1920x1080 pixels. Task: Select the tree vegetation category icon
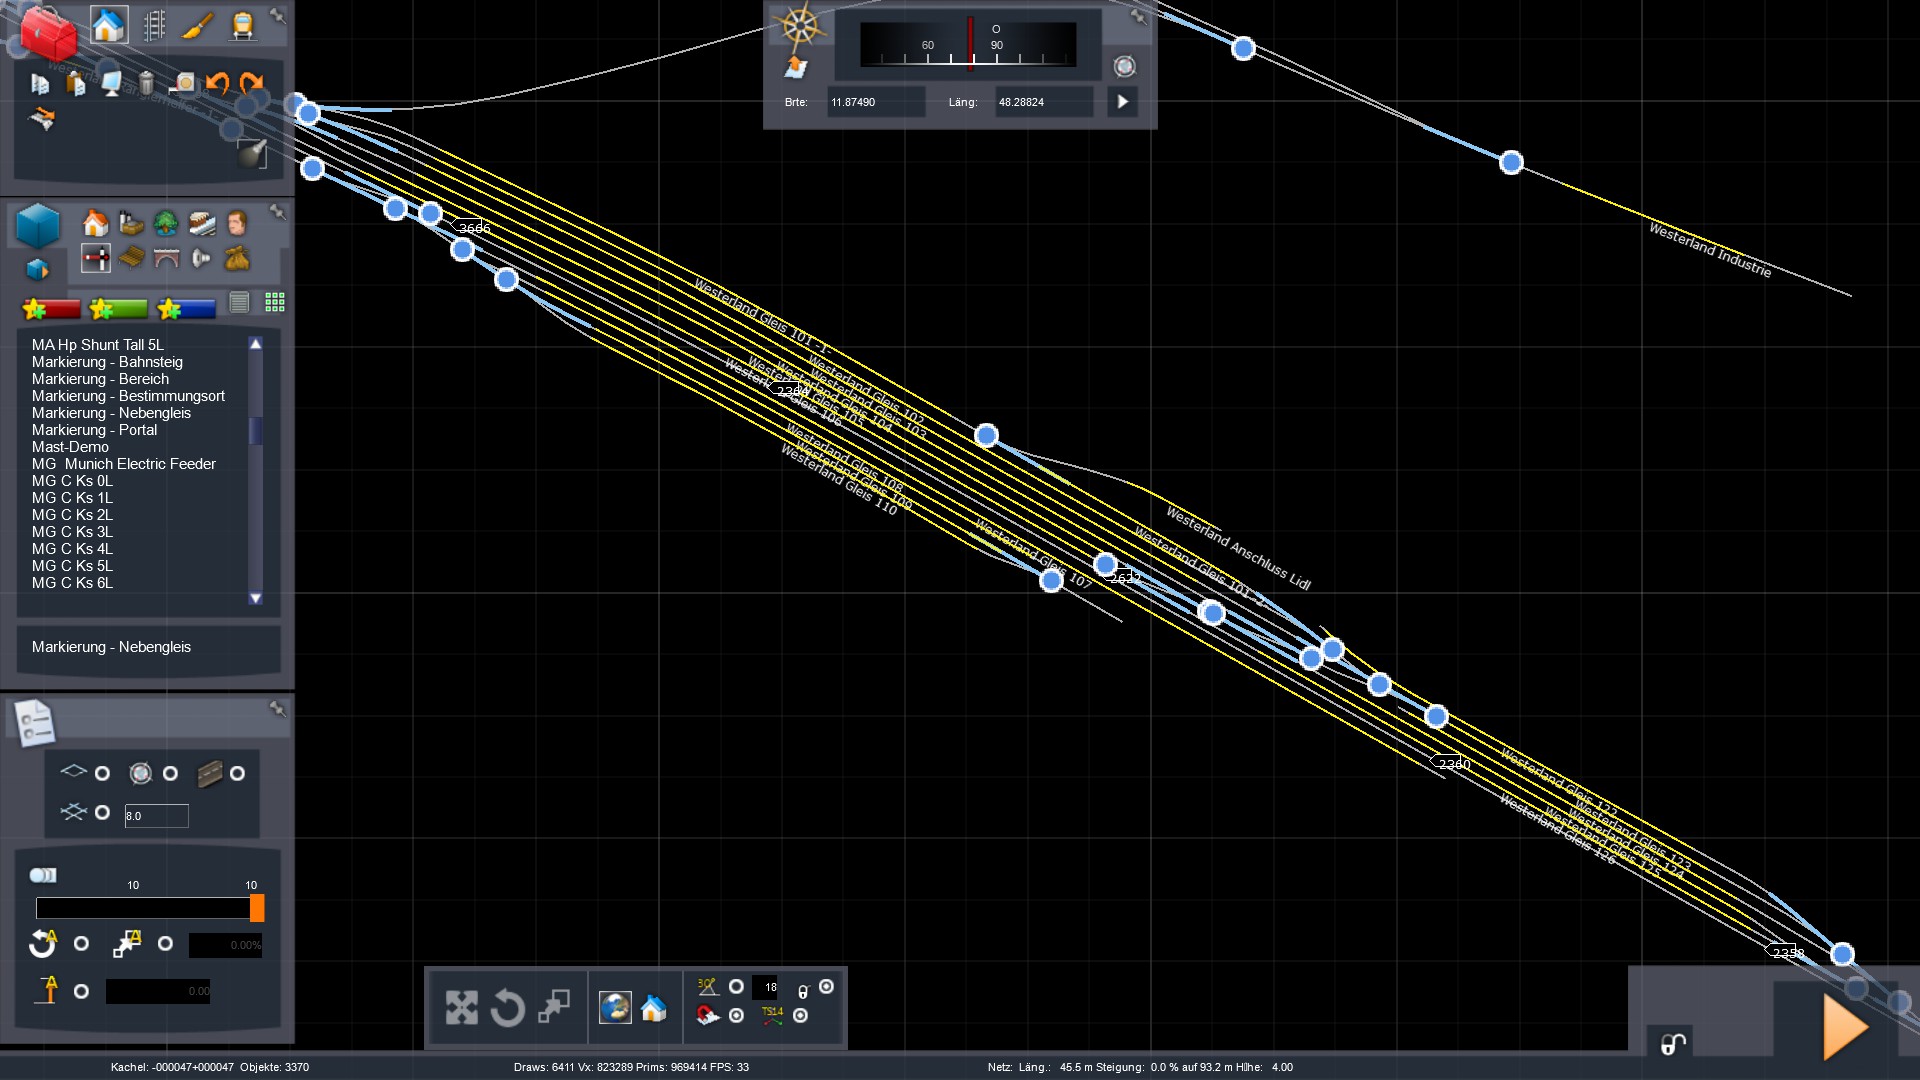click(x=166, y=223)
